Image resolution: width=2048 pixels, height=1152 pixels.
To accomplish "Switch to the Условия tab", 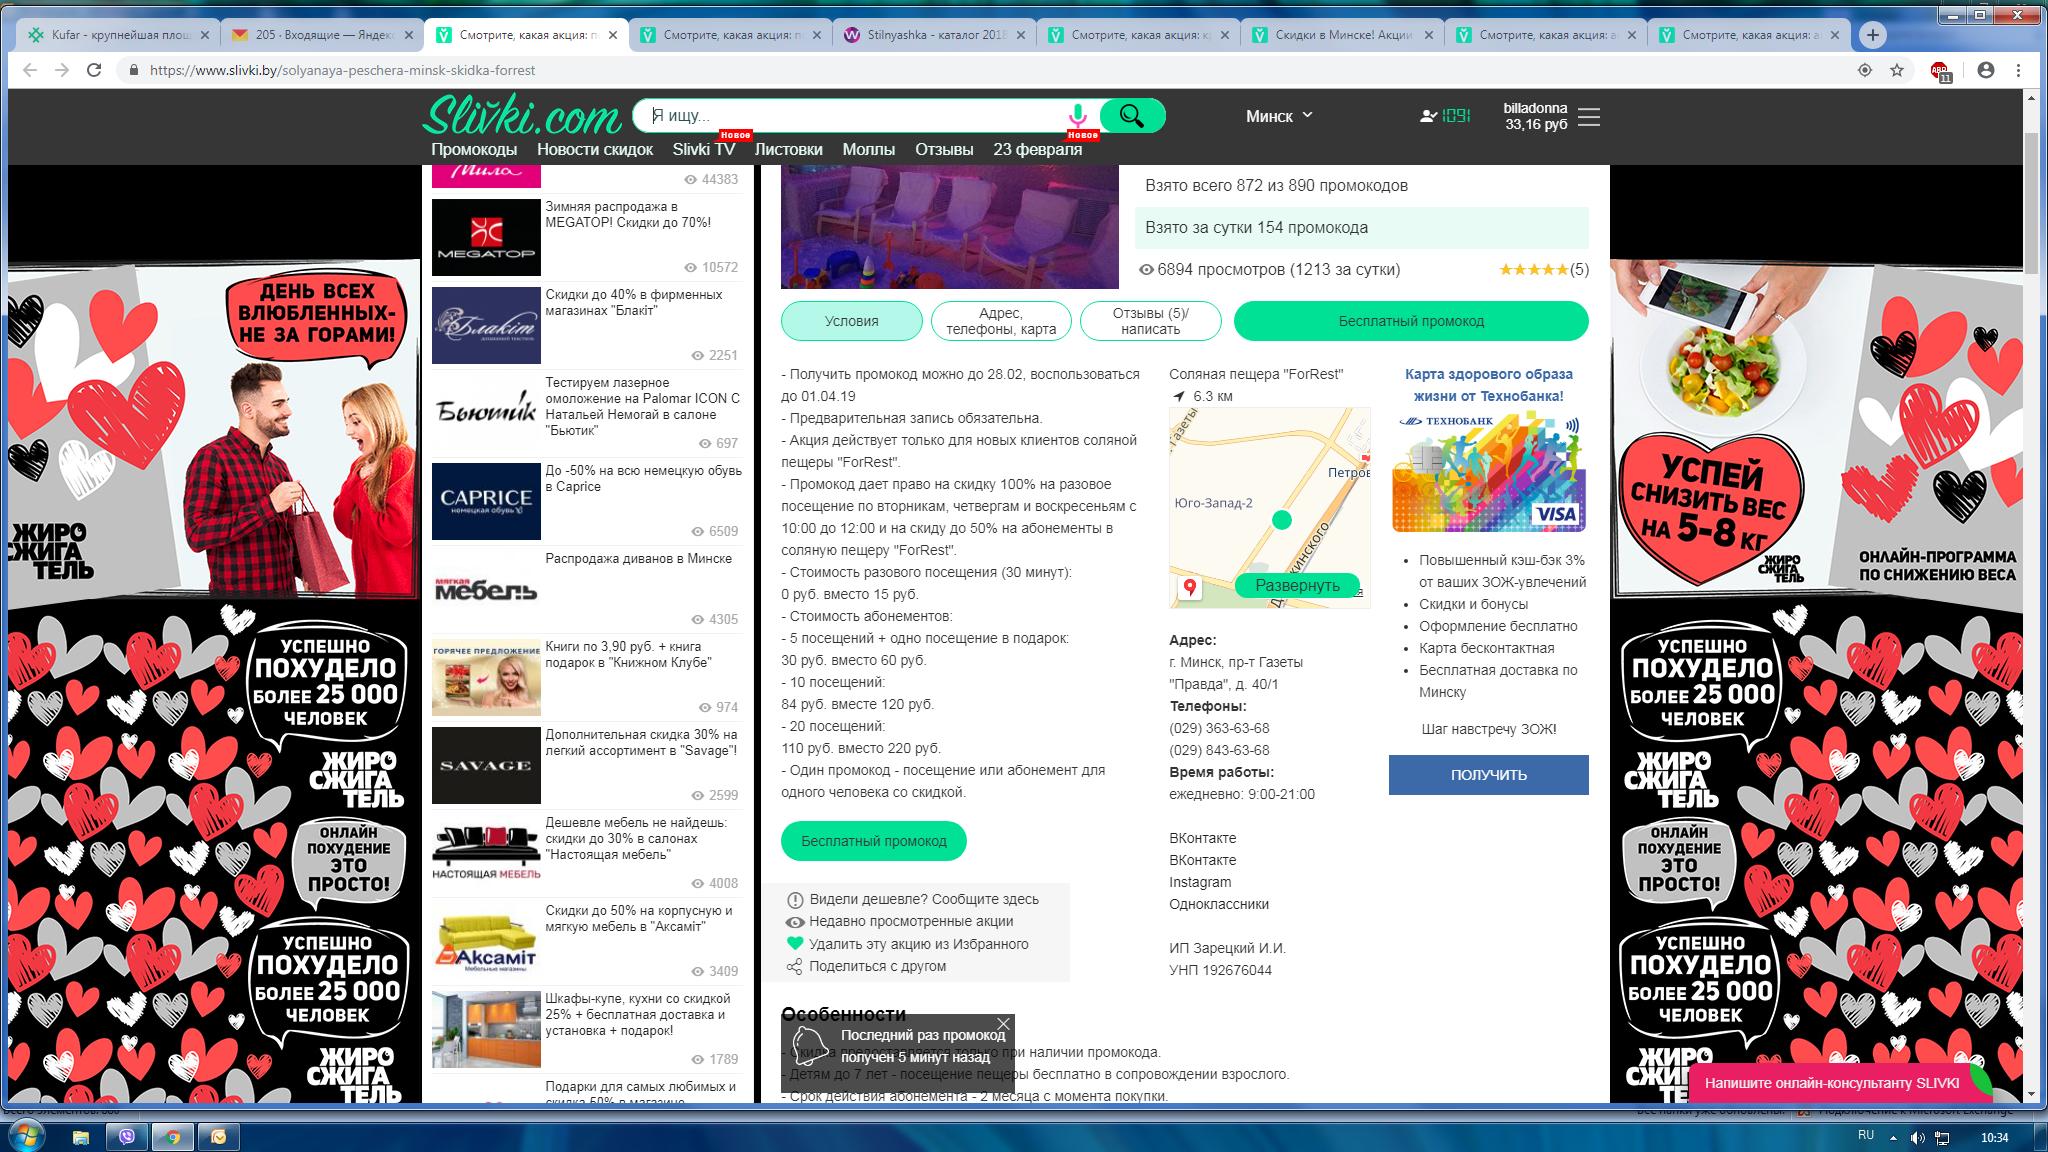I will 851,321.
